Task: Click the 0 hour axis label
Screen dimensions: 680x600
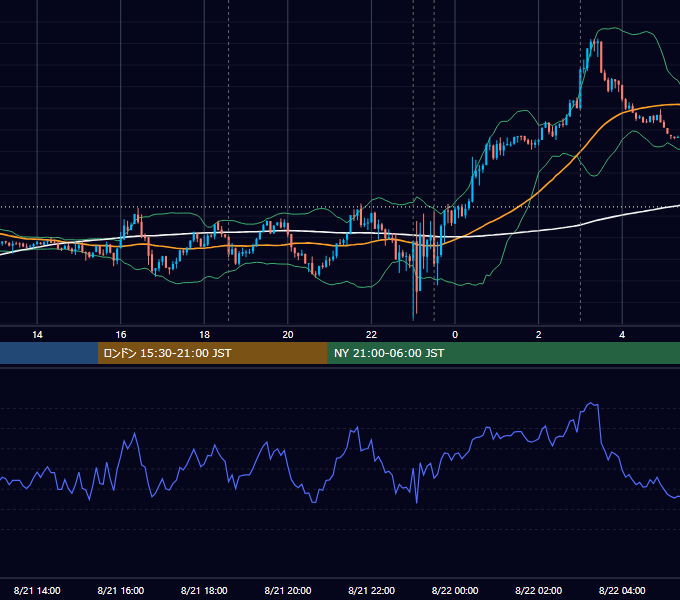Action: pos(455,335)
